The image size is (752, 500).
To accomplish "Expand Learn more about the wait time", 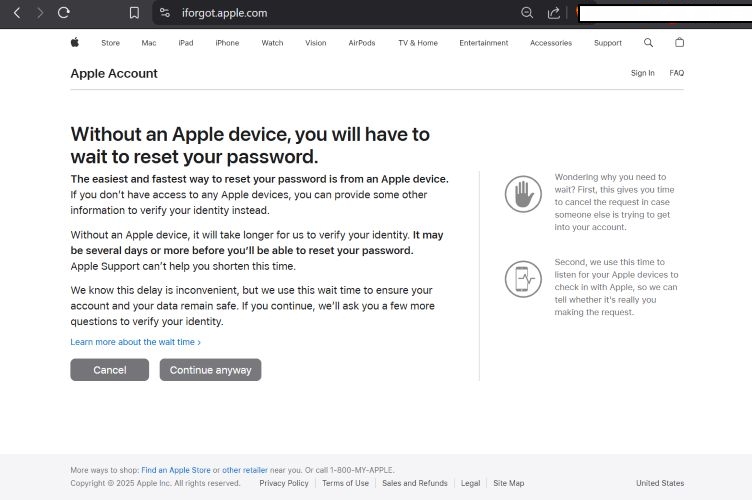I will click(135, 342).
